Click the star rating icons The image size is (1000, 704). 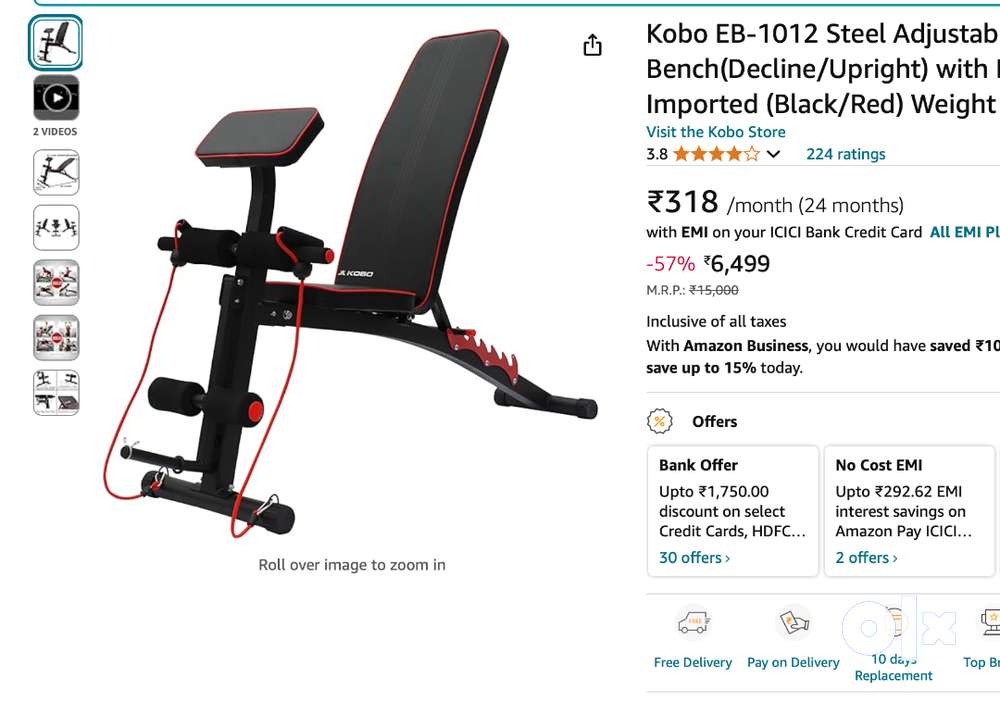[x=717, y=154]
